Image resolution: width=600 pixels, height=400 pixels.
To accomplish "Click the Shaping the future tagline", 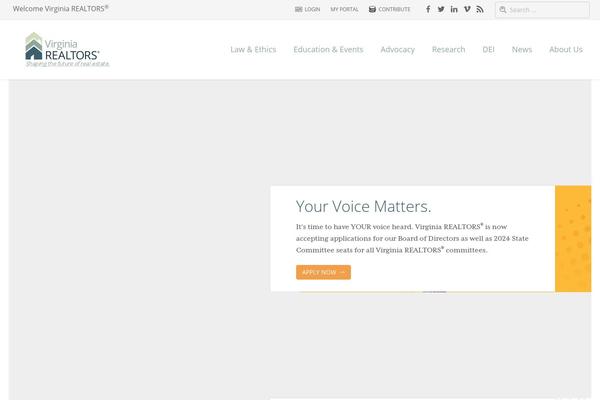I will click(67, 64).
